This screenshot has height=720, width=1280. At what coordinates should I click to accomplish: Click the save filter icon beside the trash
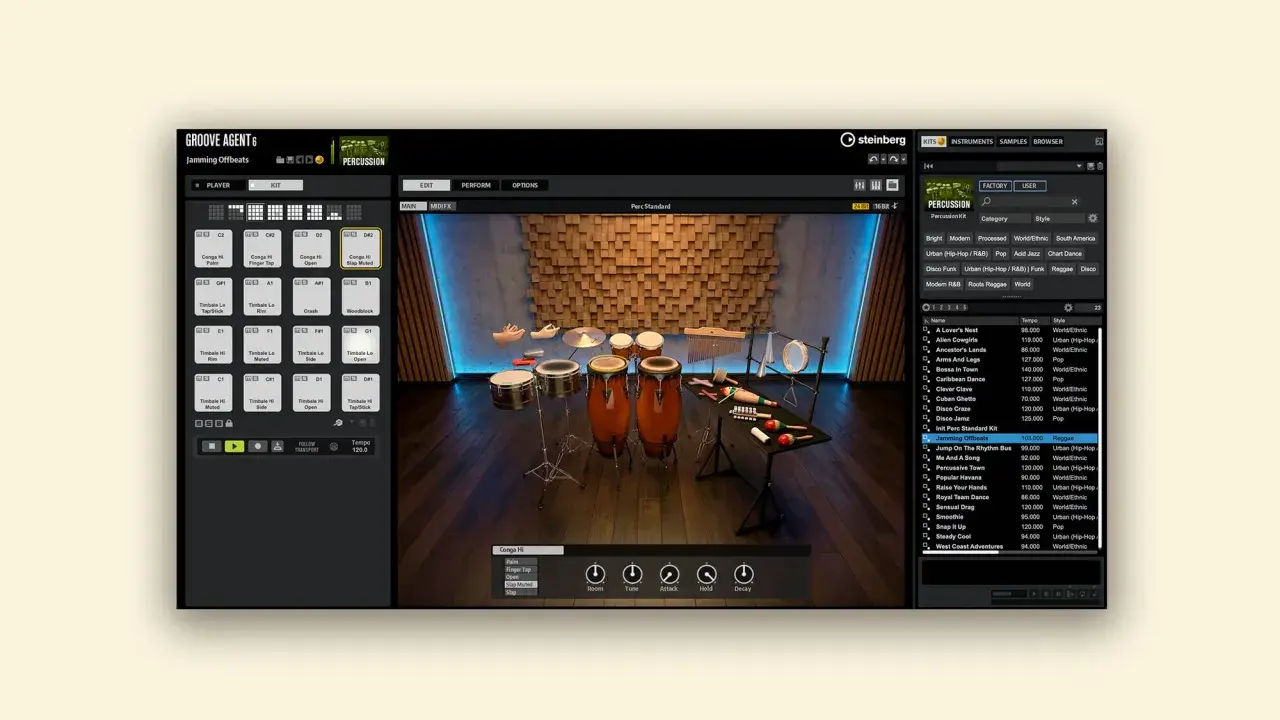coord(1091,166)
